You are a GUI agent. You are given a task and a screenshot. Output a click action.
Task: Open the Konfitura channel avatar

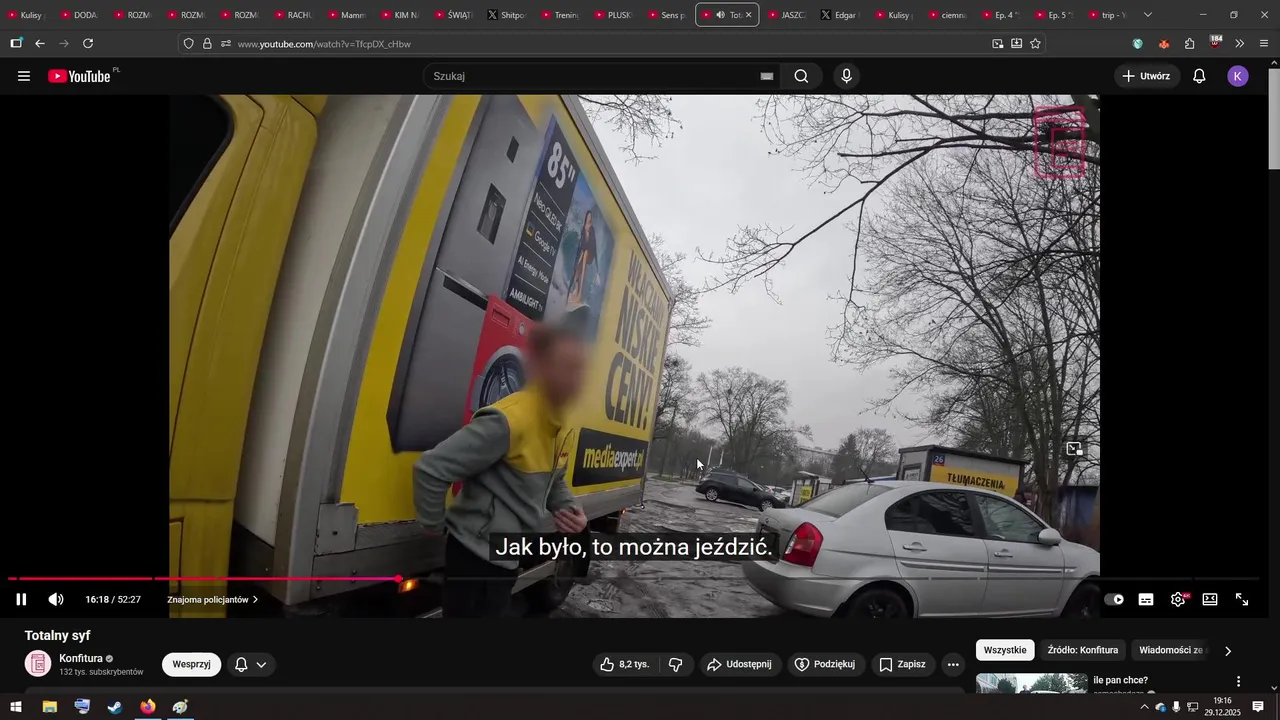38,664
